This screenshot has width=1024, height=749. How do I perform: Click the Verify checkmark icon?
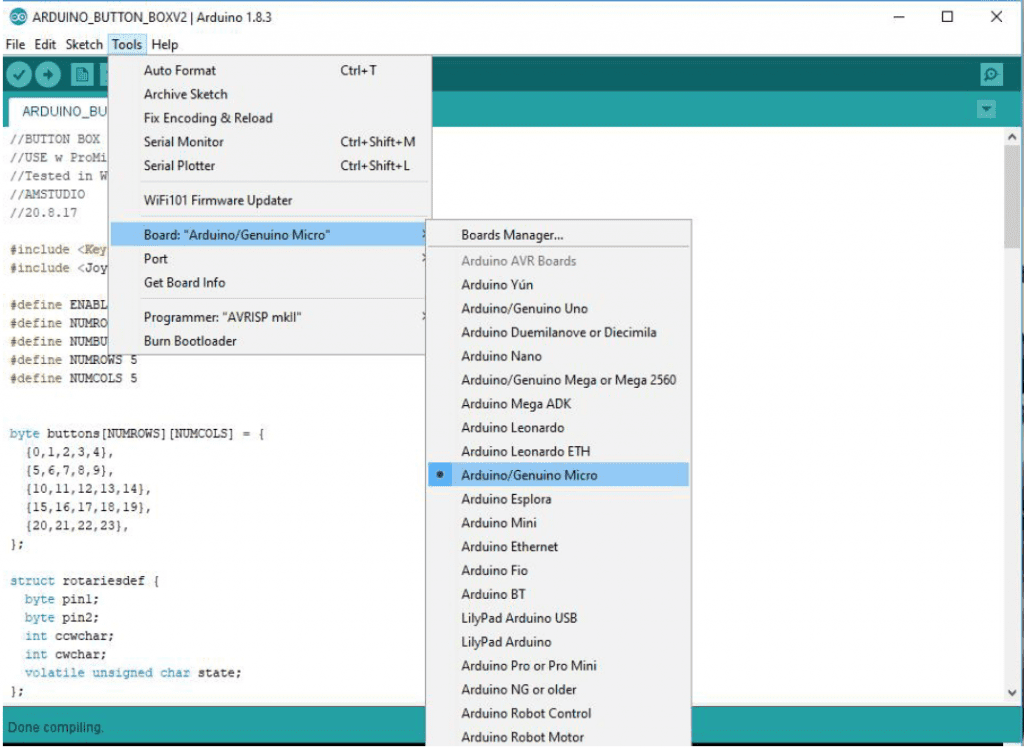pos(19,75)
